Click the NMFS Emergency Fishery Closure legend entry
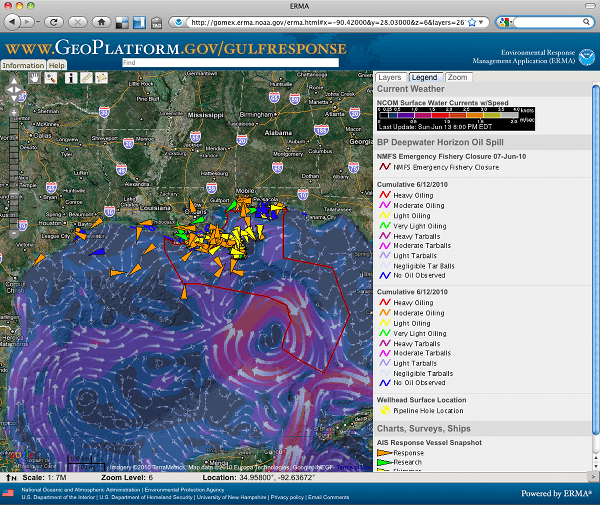Screen dimensions: 600x505 [439, 167]
